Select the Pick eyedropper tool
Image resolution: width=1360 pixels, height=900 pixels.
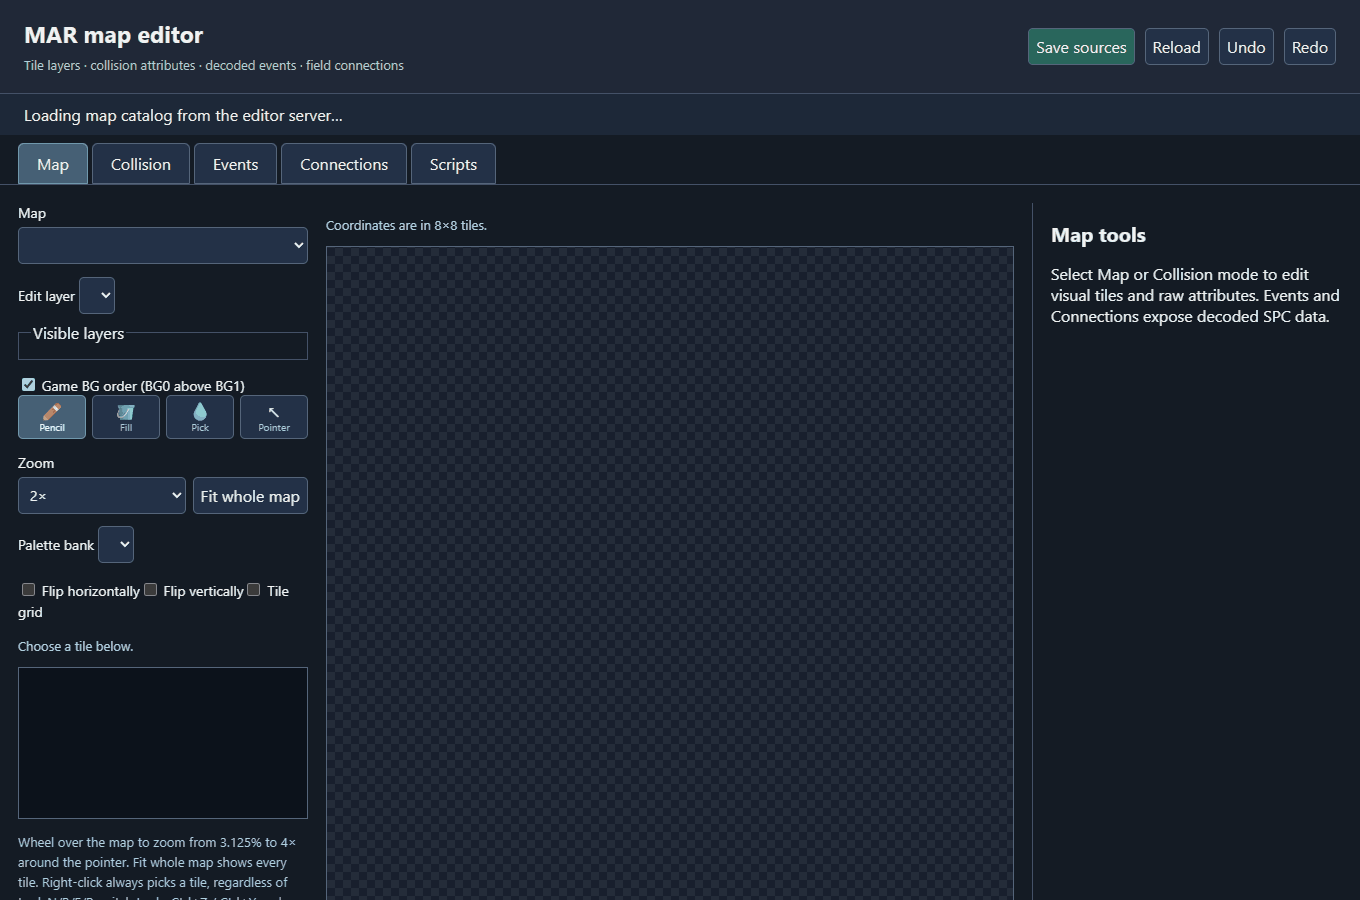[x=200, y=417]
